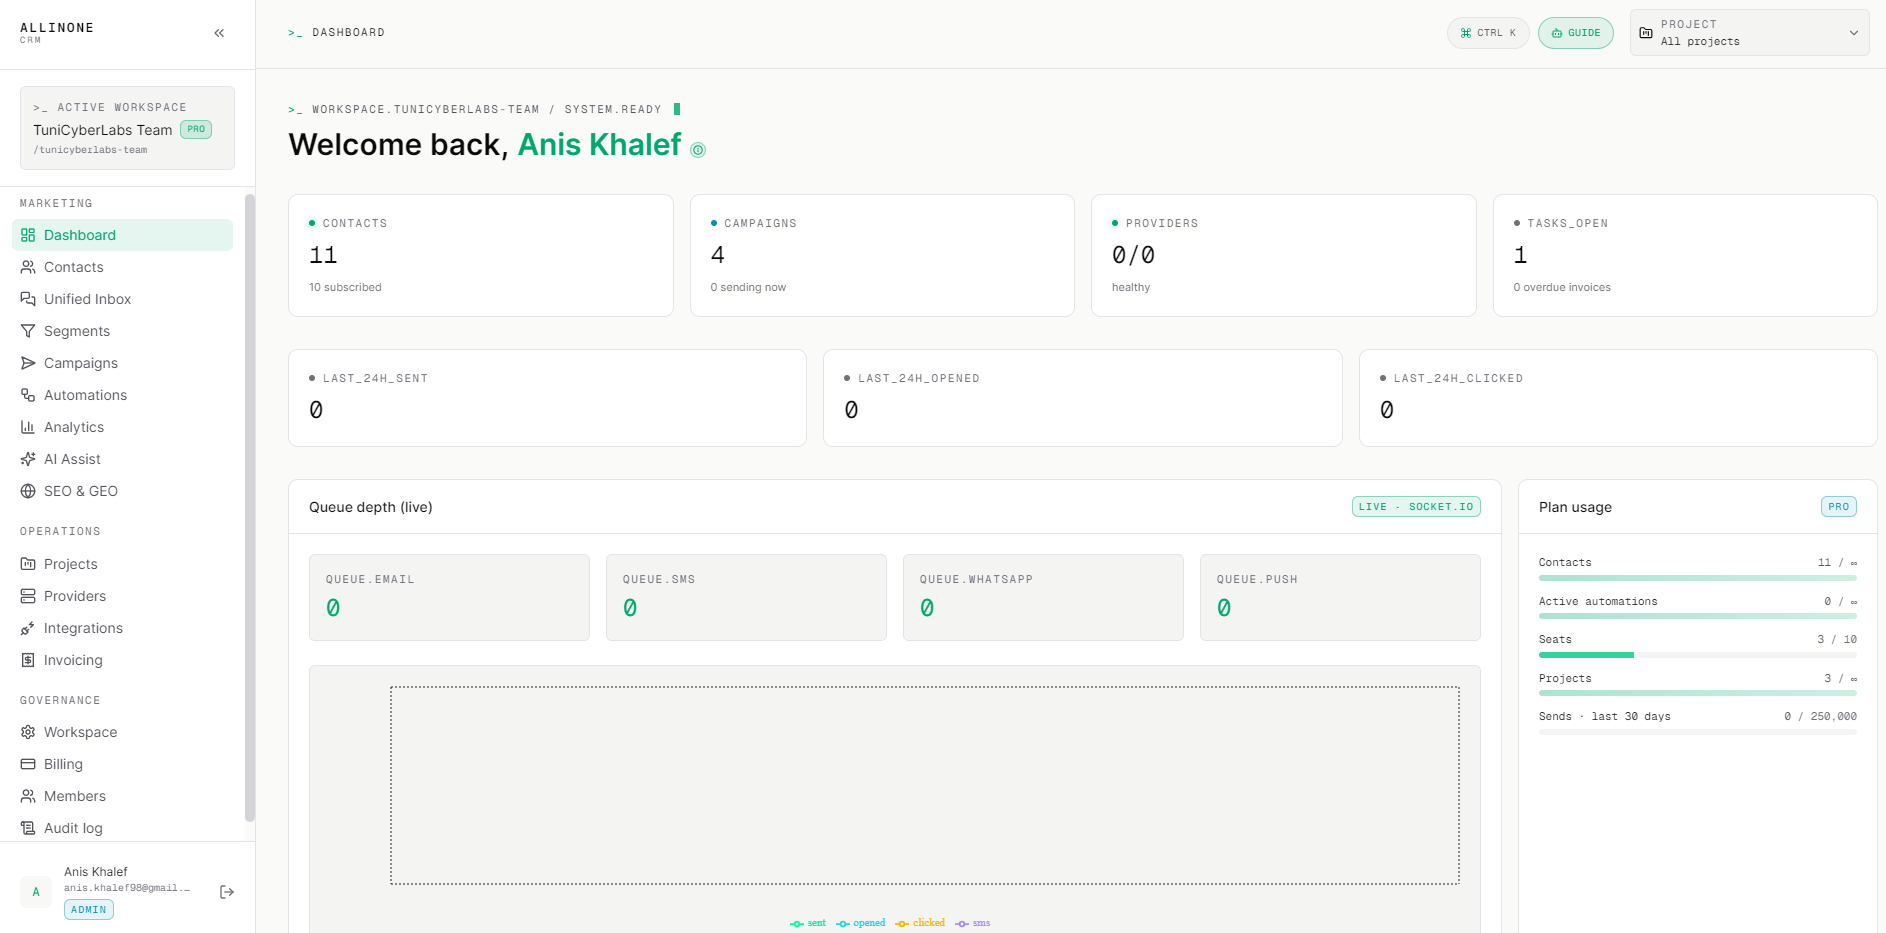Click the logout icon beside user email

pos(227,892)
